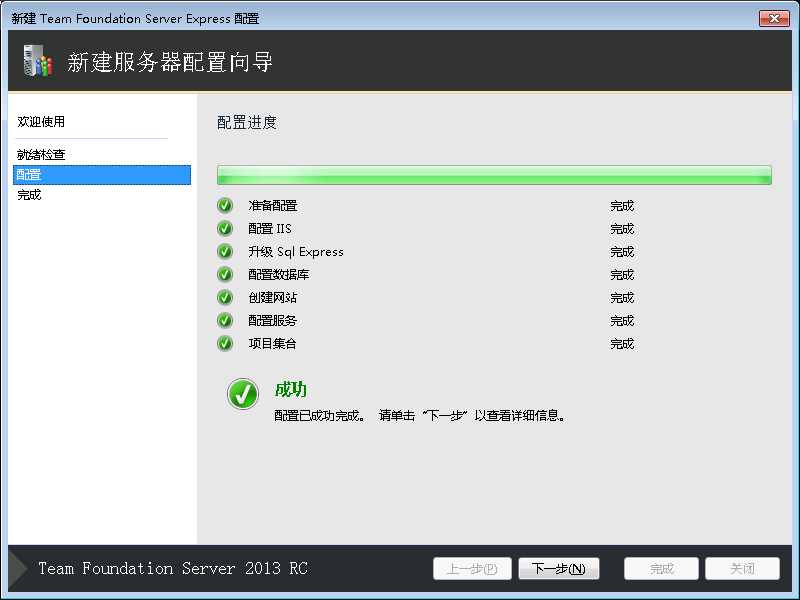800x600 pixels.
Task: Click the 完成 status of 配置 IIS row
Action: [622, 229]
